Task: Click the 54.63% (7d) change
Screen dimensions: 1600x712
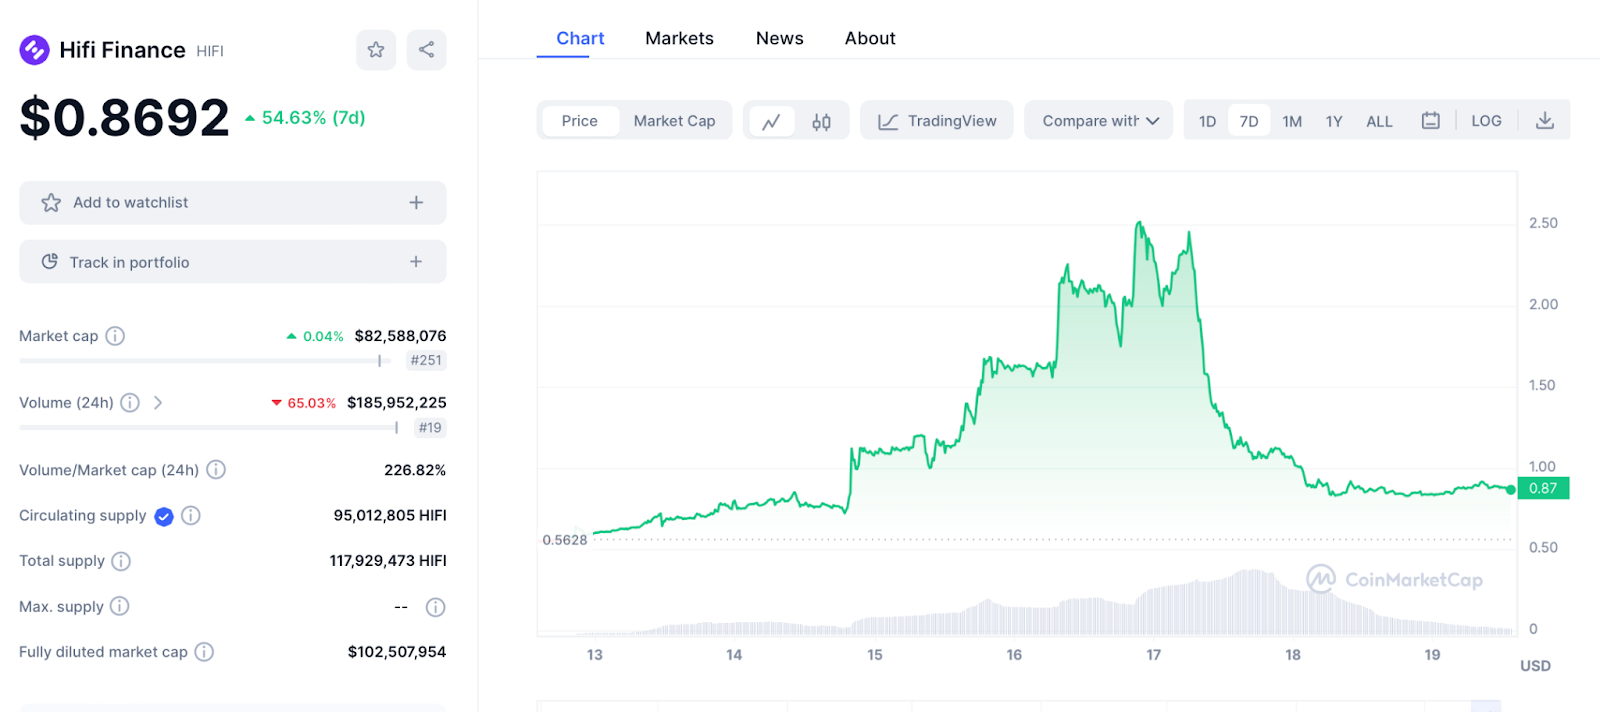Action: pyautogui.click(x=305, y=118)
